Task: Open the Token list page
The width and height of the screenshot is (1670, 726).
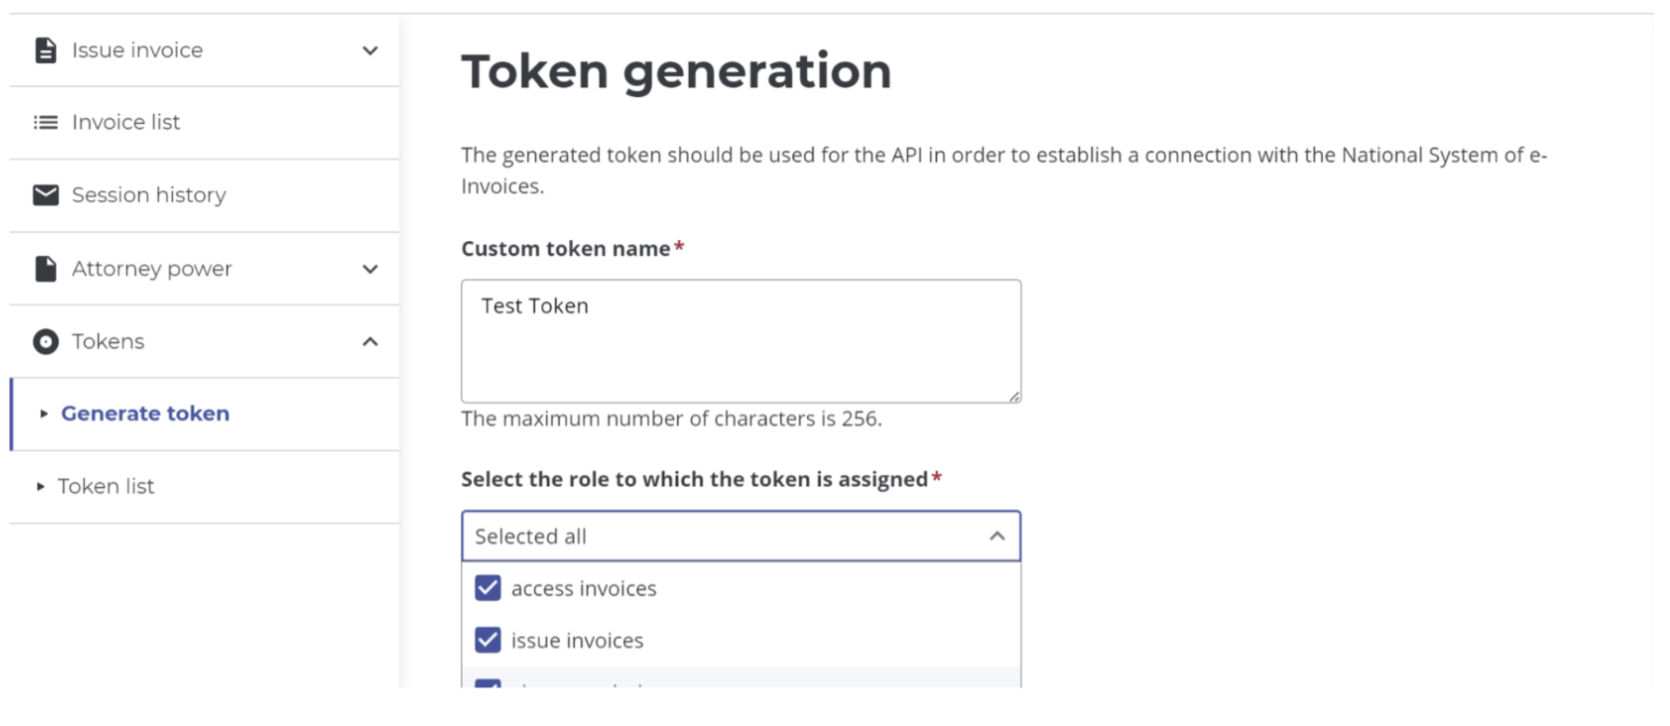Action: pyautogui.click(x=106, y=486)
